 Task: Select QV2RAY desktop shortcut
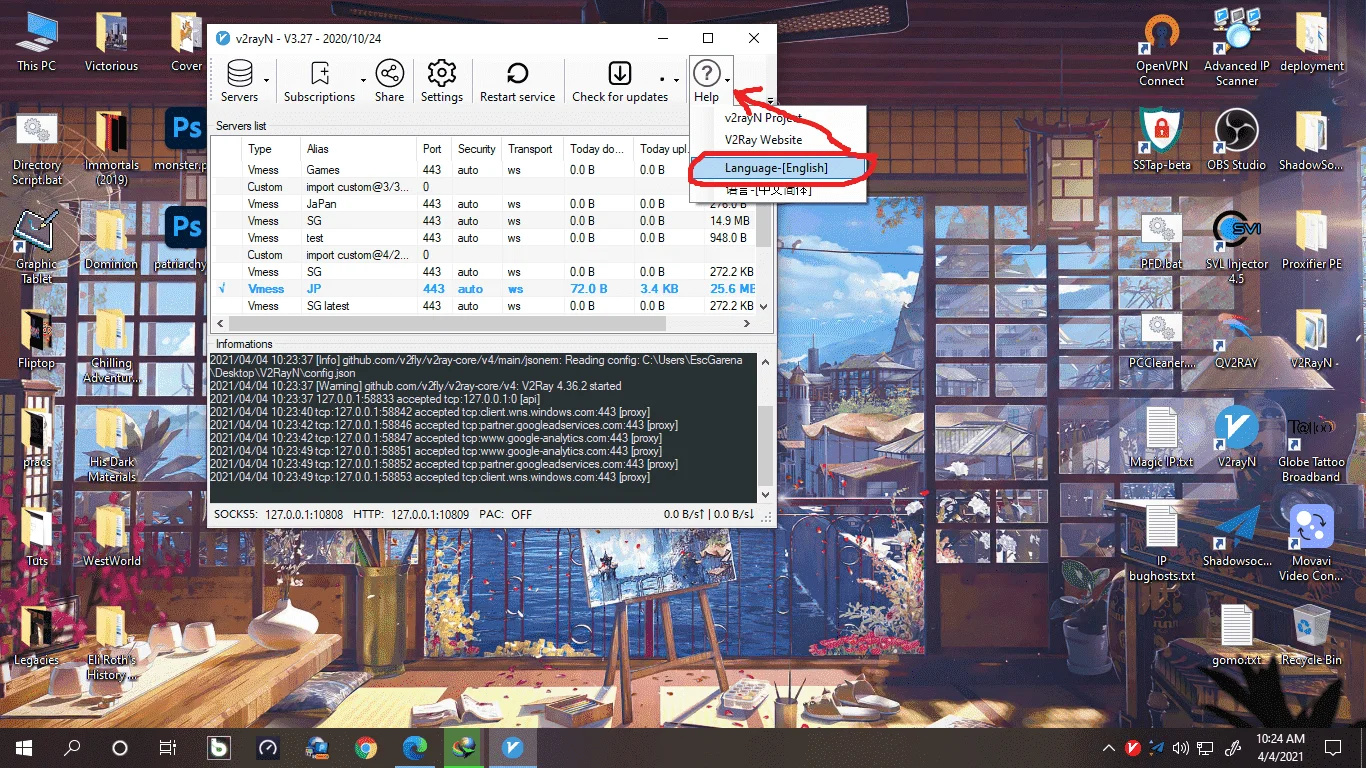coord(1237,339)
